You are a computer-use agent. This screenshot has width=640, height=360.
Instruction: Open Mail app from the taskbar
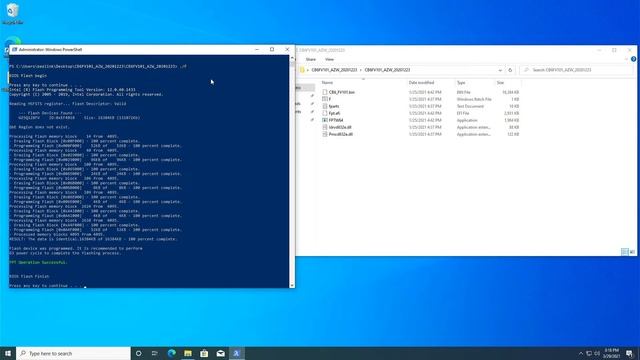coord(220,353)
